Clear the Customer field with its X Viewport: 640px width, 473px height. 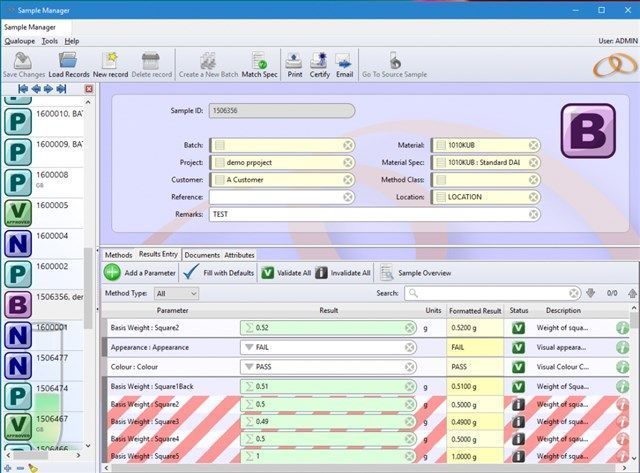pos(347,180)
